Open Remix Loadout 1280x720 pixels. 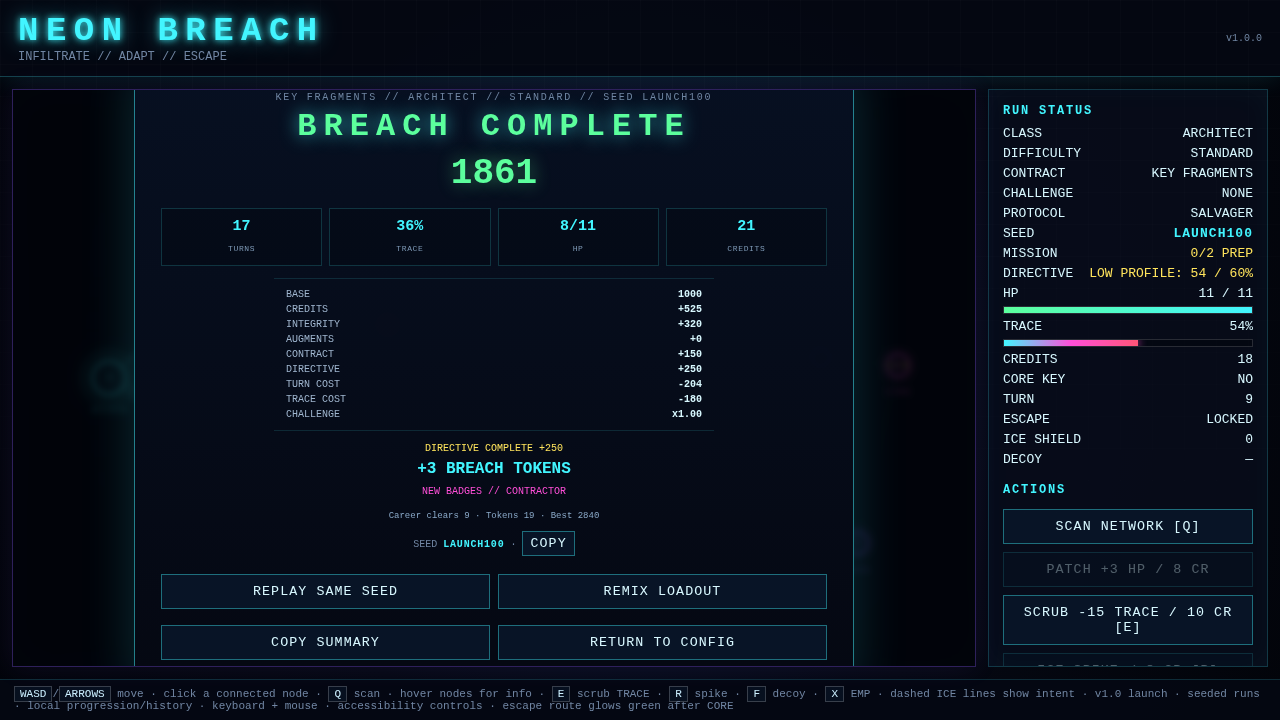pos(662,591)
